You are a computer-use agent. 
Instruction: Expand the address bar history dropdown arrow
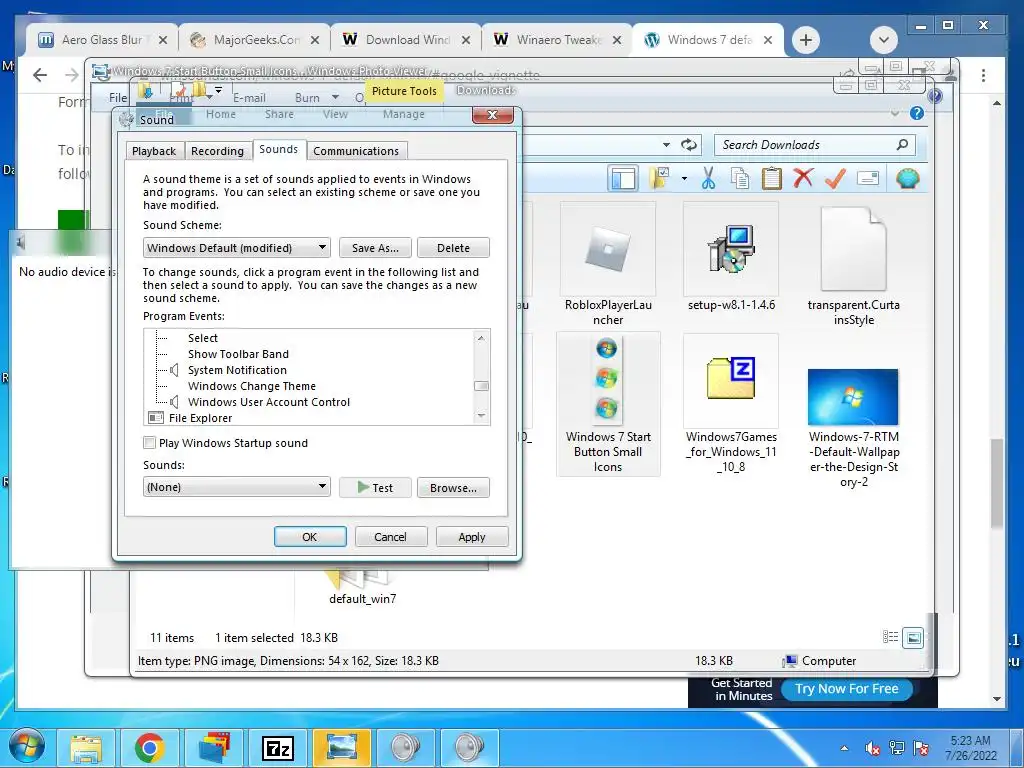[666, 145]
